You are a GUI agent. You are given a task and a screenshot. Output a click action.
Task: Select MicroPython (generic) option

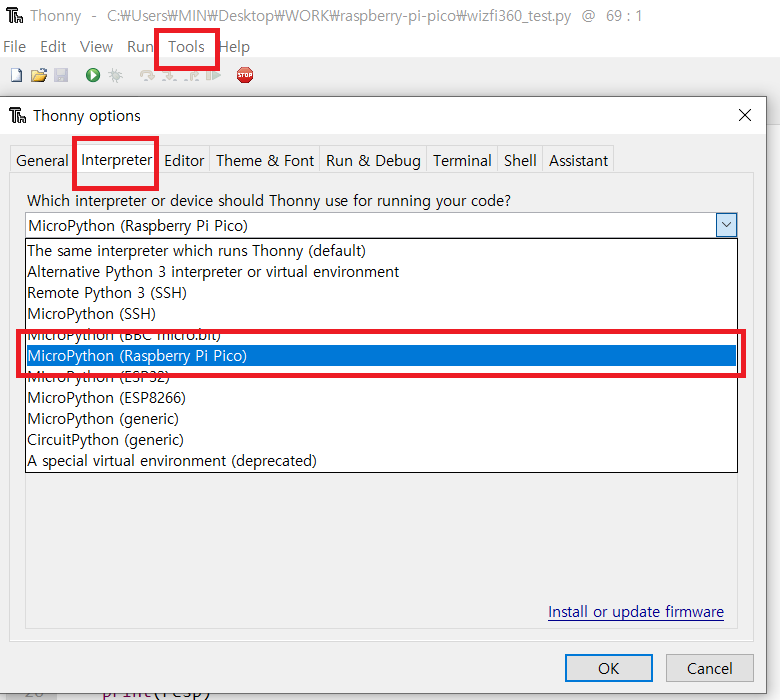(381, 419)
